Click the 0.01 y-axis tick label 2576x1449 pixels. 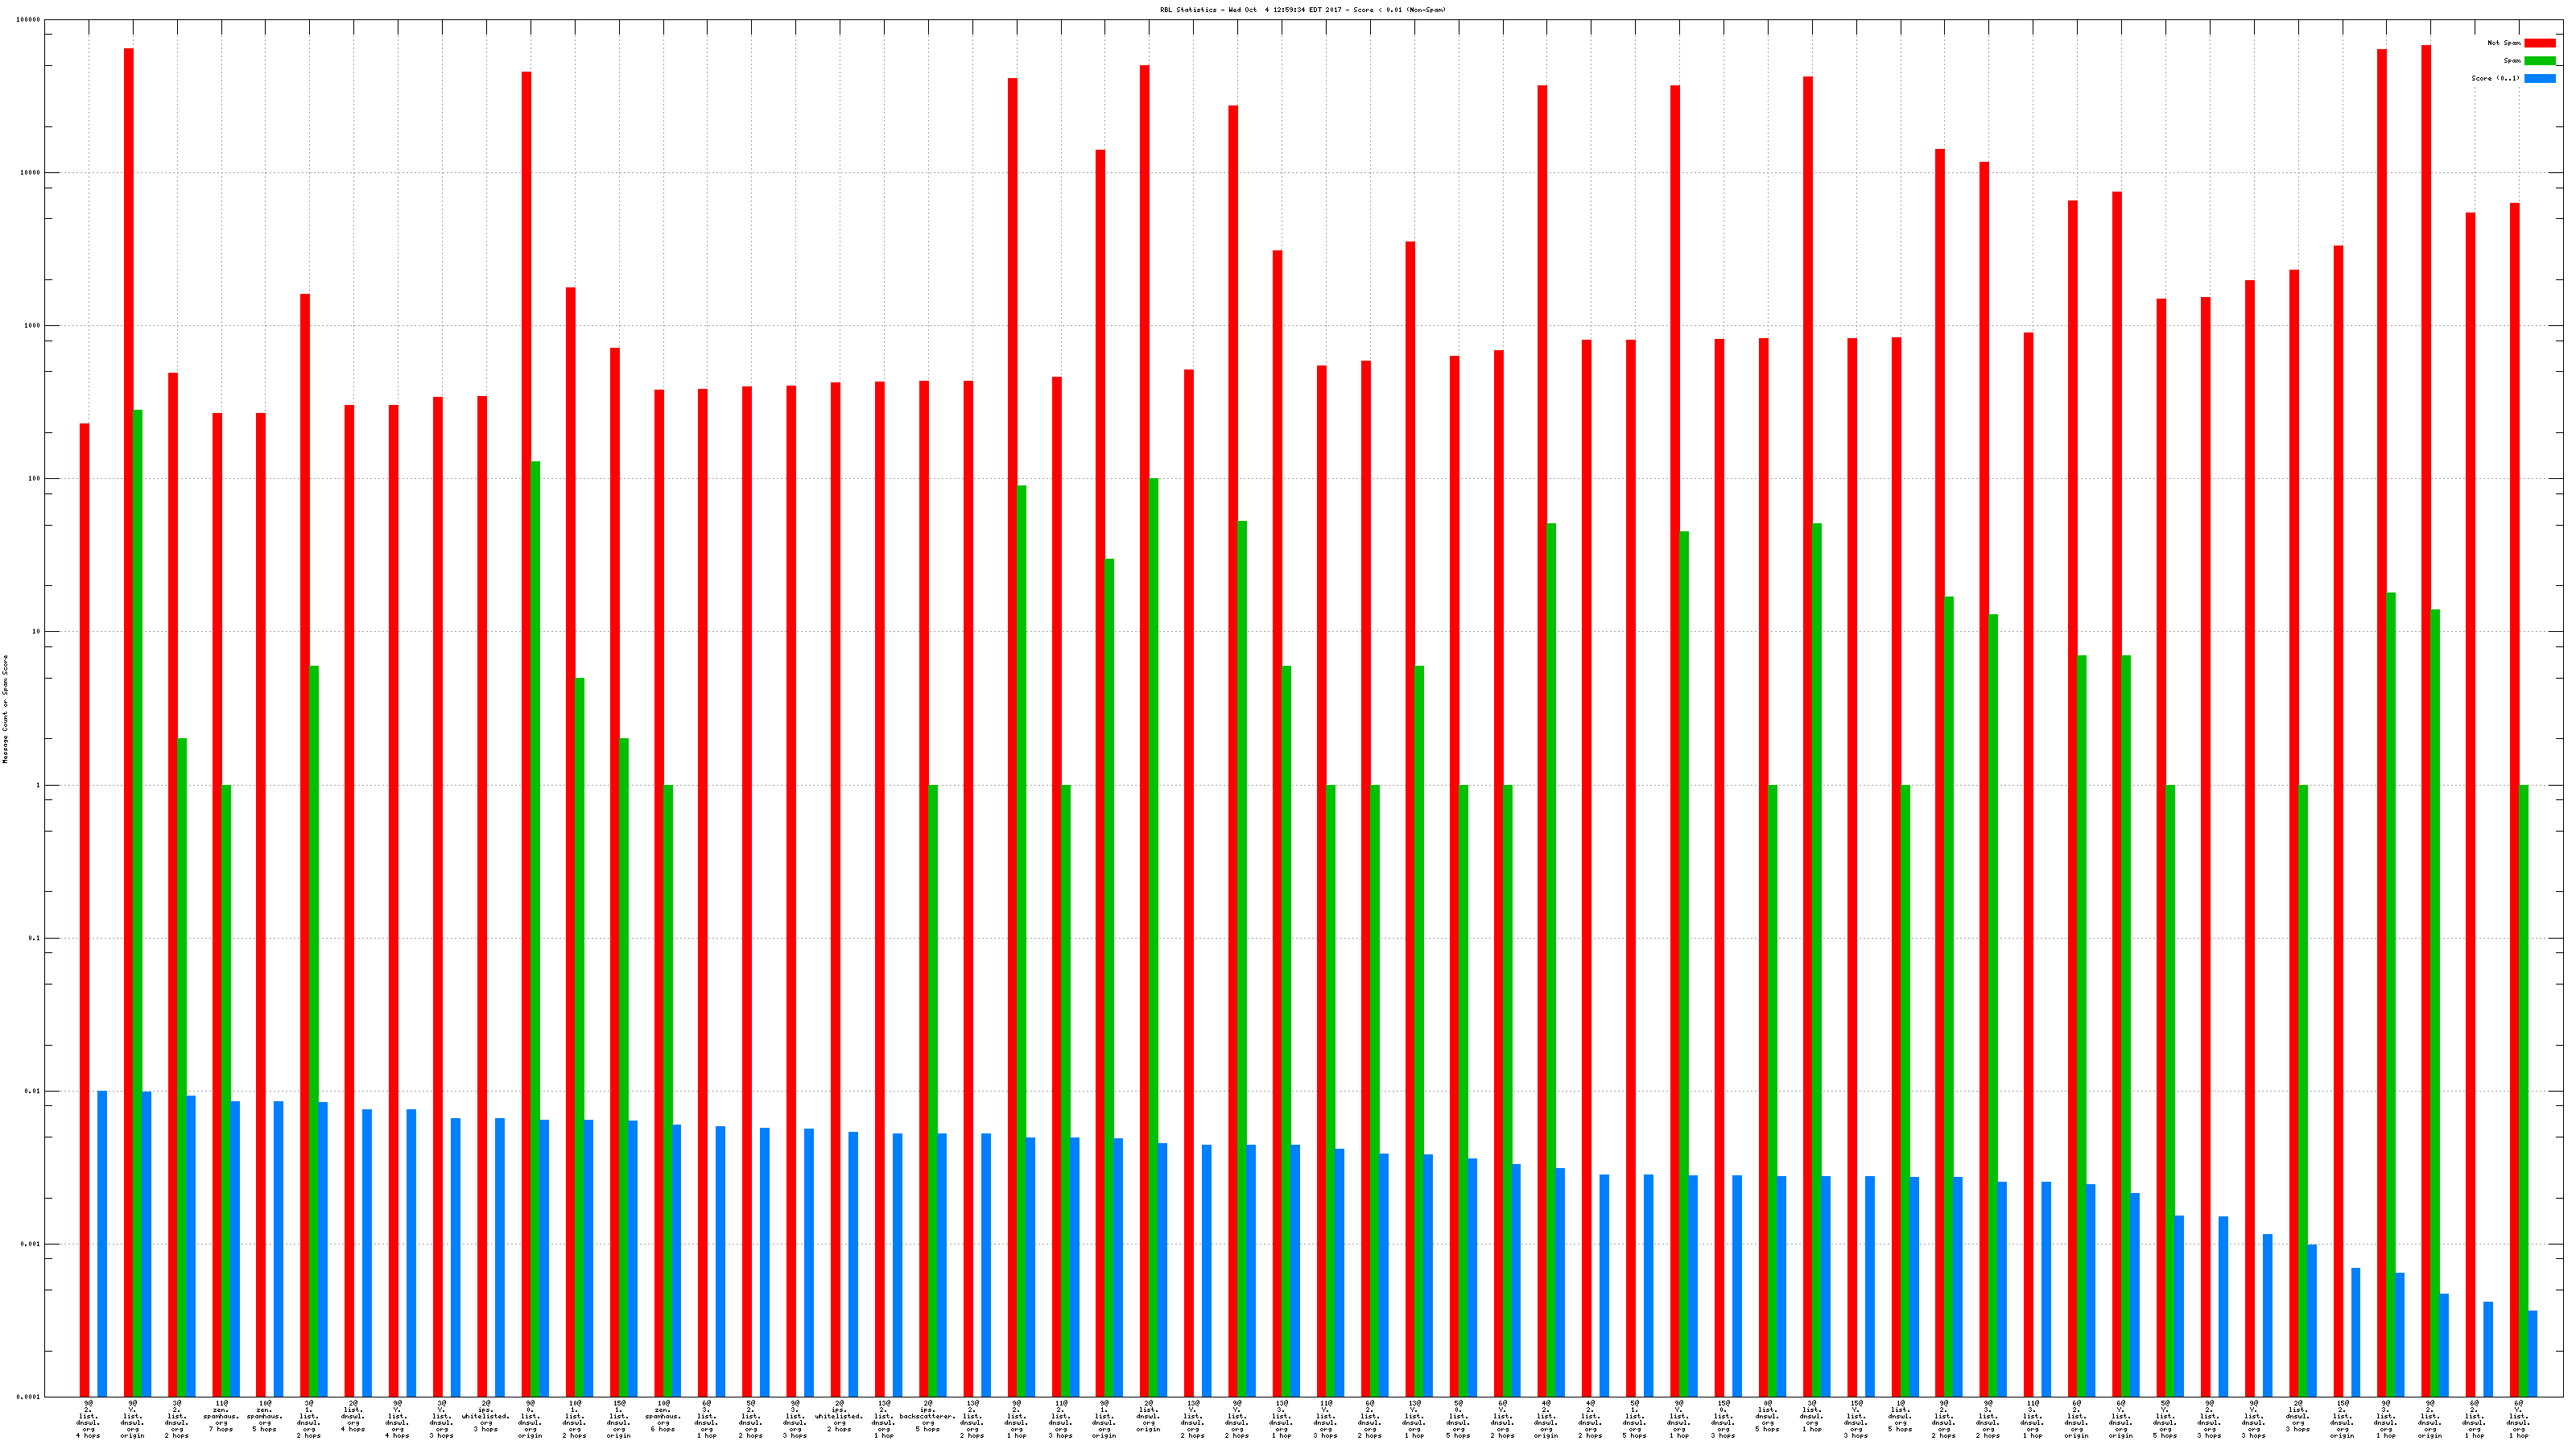pos(33,1091)
